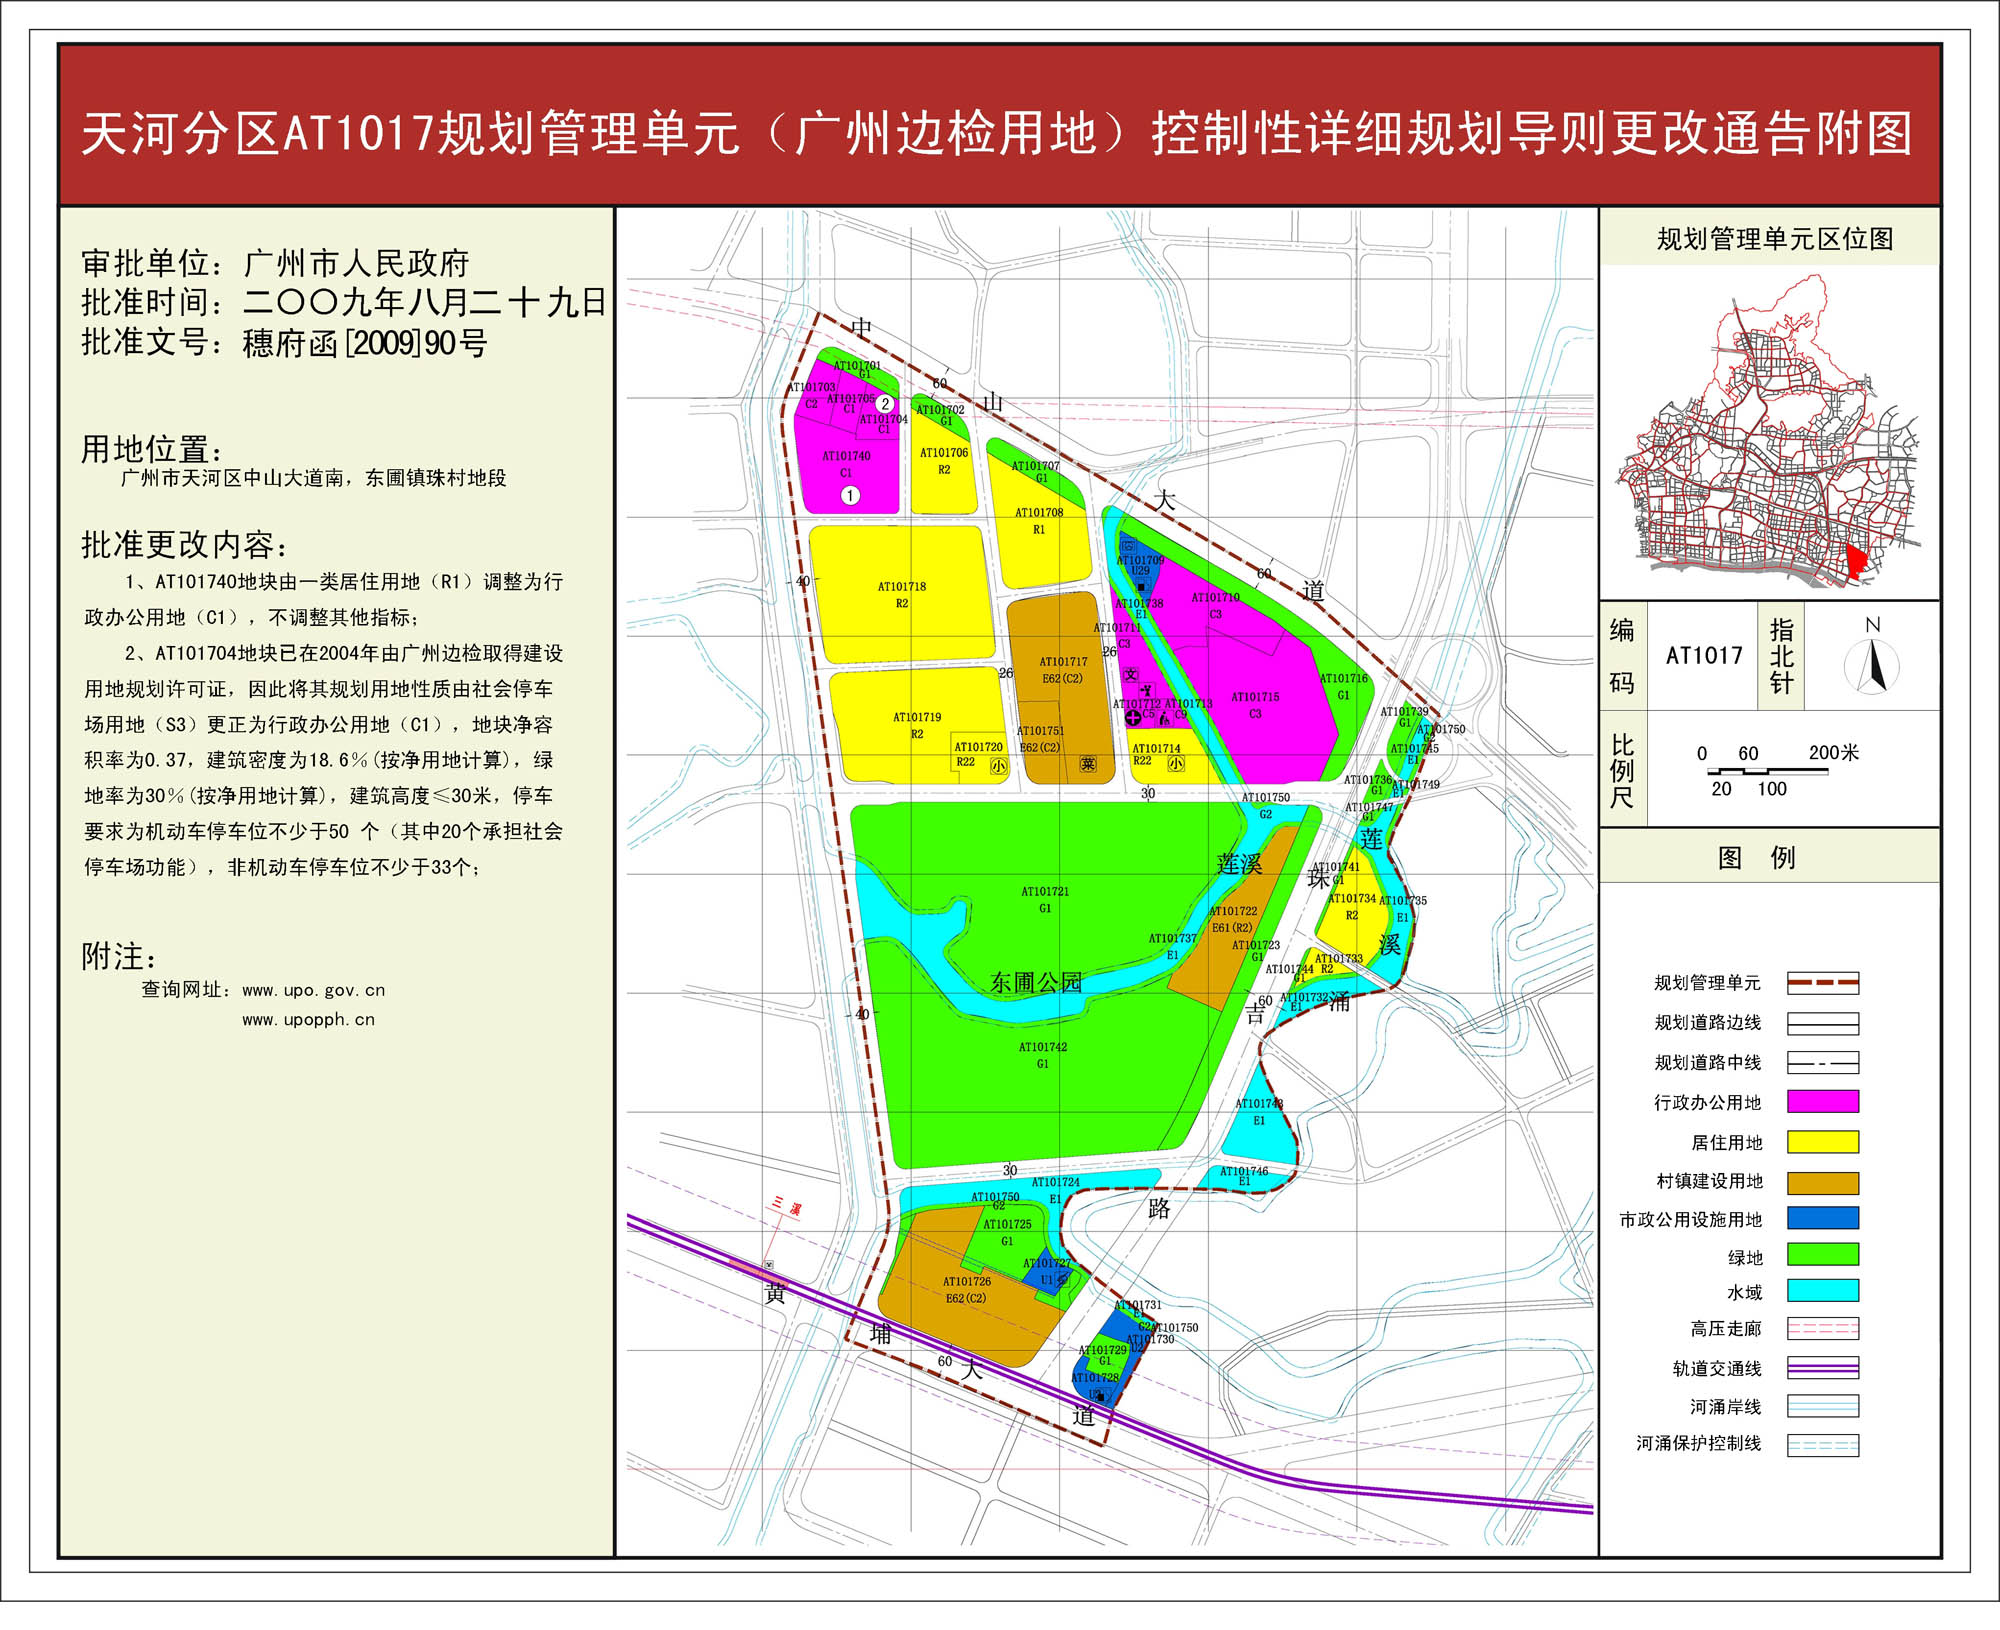Click the 河涌保护控制线 legend sample

[x=1823, y=1445]
